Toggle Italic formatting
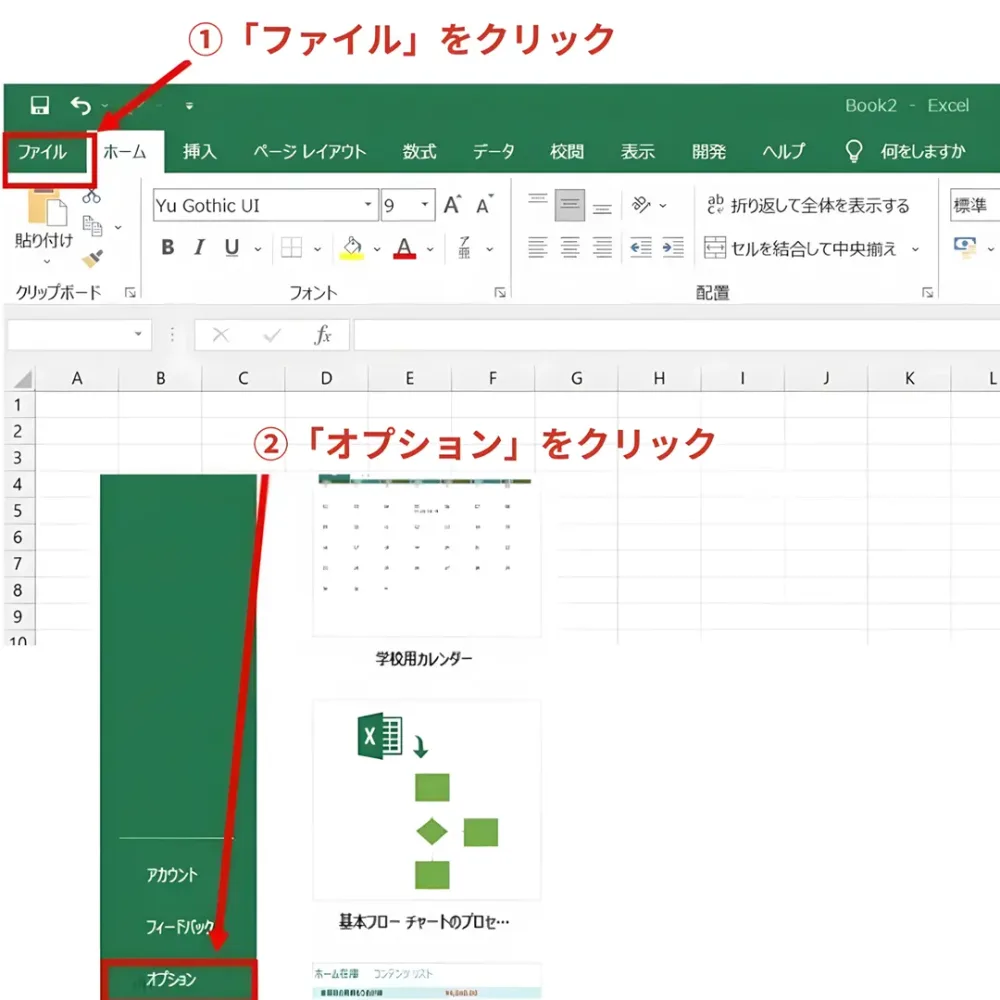 click(x=200, y=247)
